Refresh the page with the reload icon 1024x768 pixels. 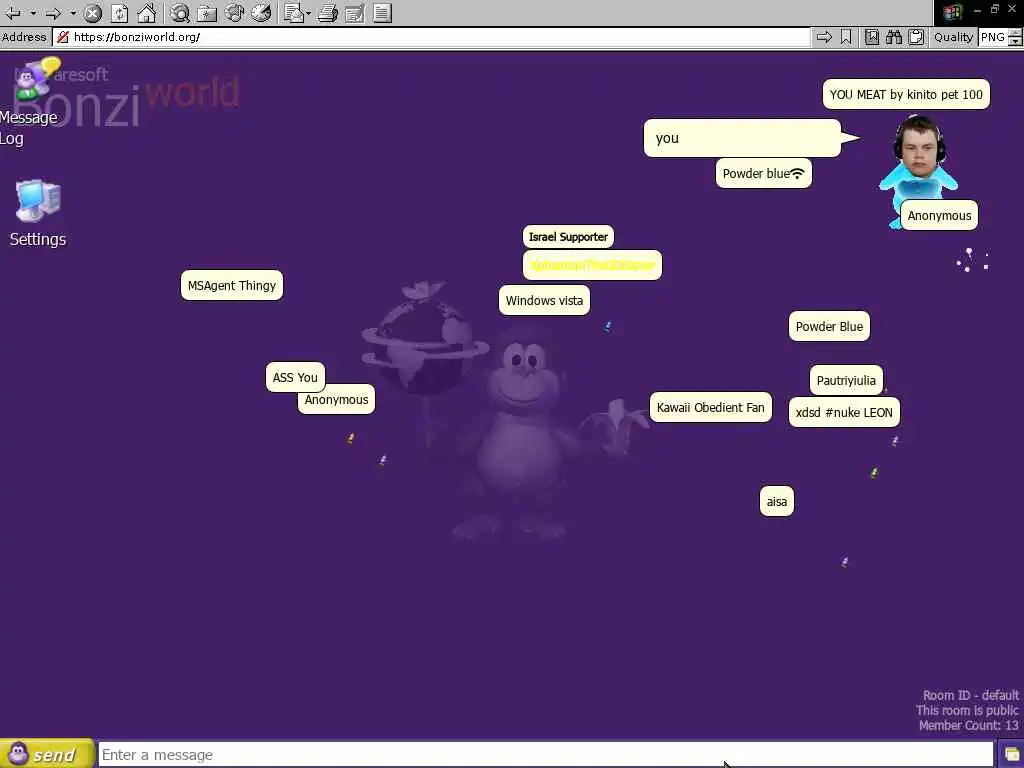[120, 12]
